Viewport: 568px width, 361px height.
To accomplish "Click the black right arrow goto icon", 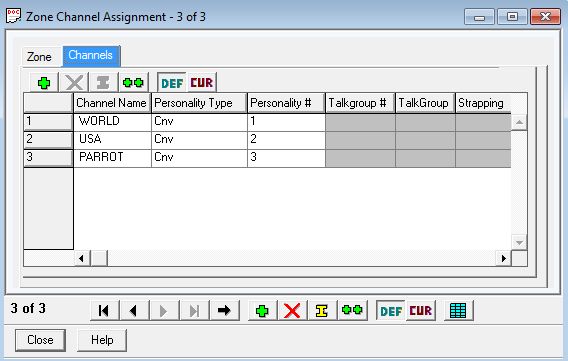I will point(224,310).
